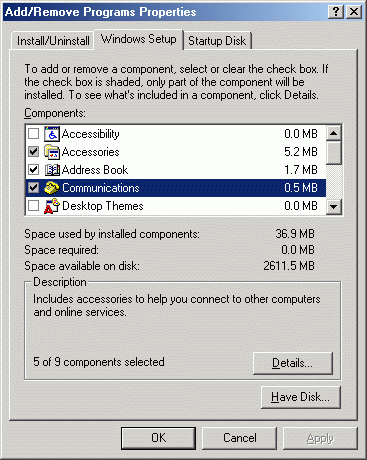367x460 pixels.
Task: Click the components list scroll down arrow
Action: [334, 207]
